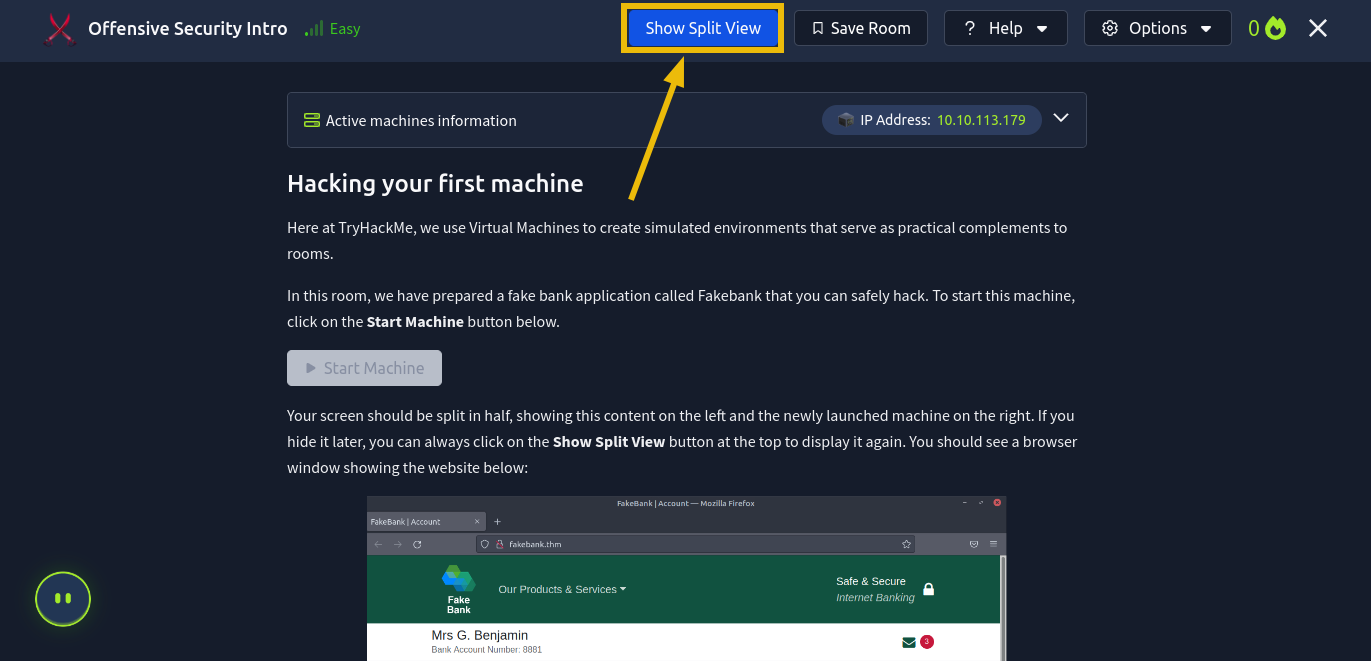
Task: Click the Start Machine button
Action: click(364, 368)
